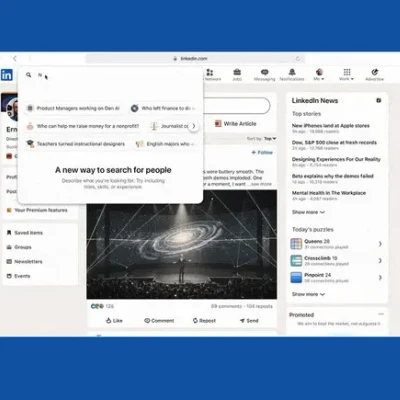This screenshot has height=400, width=400.
Task: Open the LinkedIn home logo
Action: pos(6,75)
